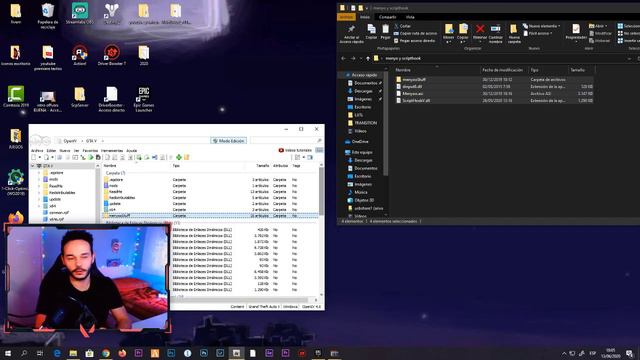Click Copiar ruta de acceso in ribbon

pos(416,33)
